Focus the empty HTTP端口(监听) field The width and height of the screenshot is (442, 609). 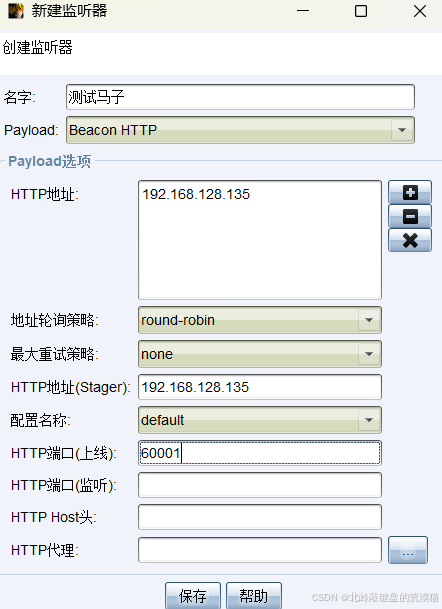260,485
